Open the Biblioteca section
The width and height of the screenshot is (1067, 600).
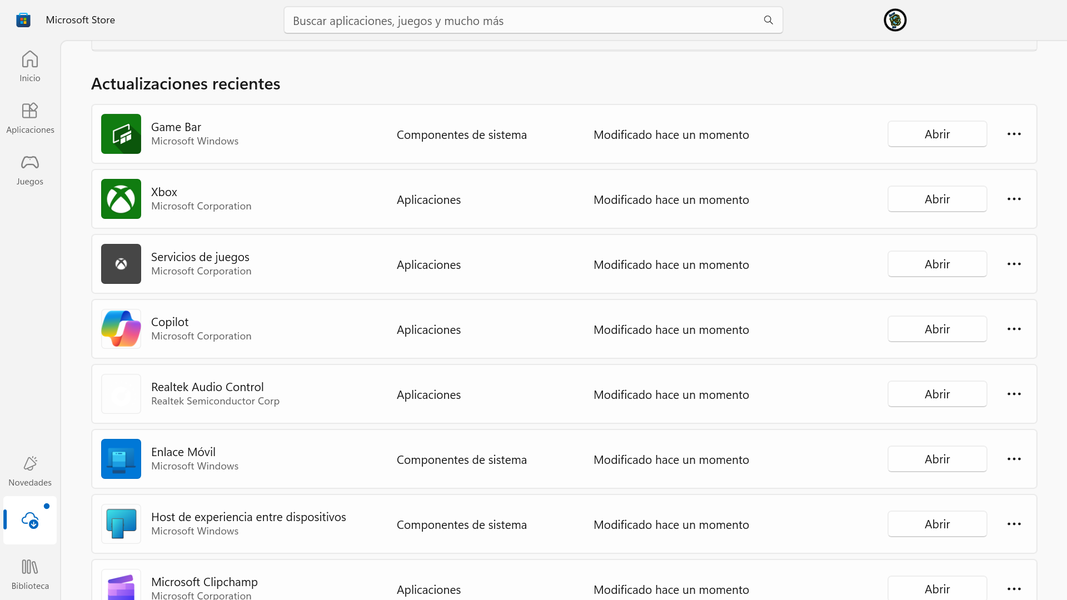click(30, 574)
